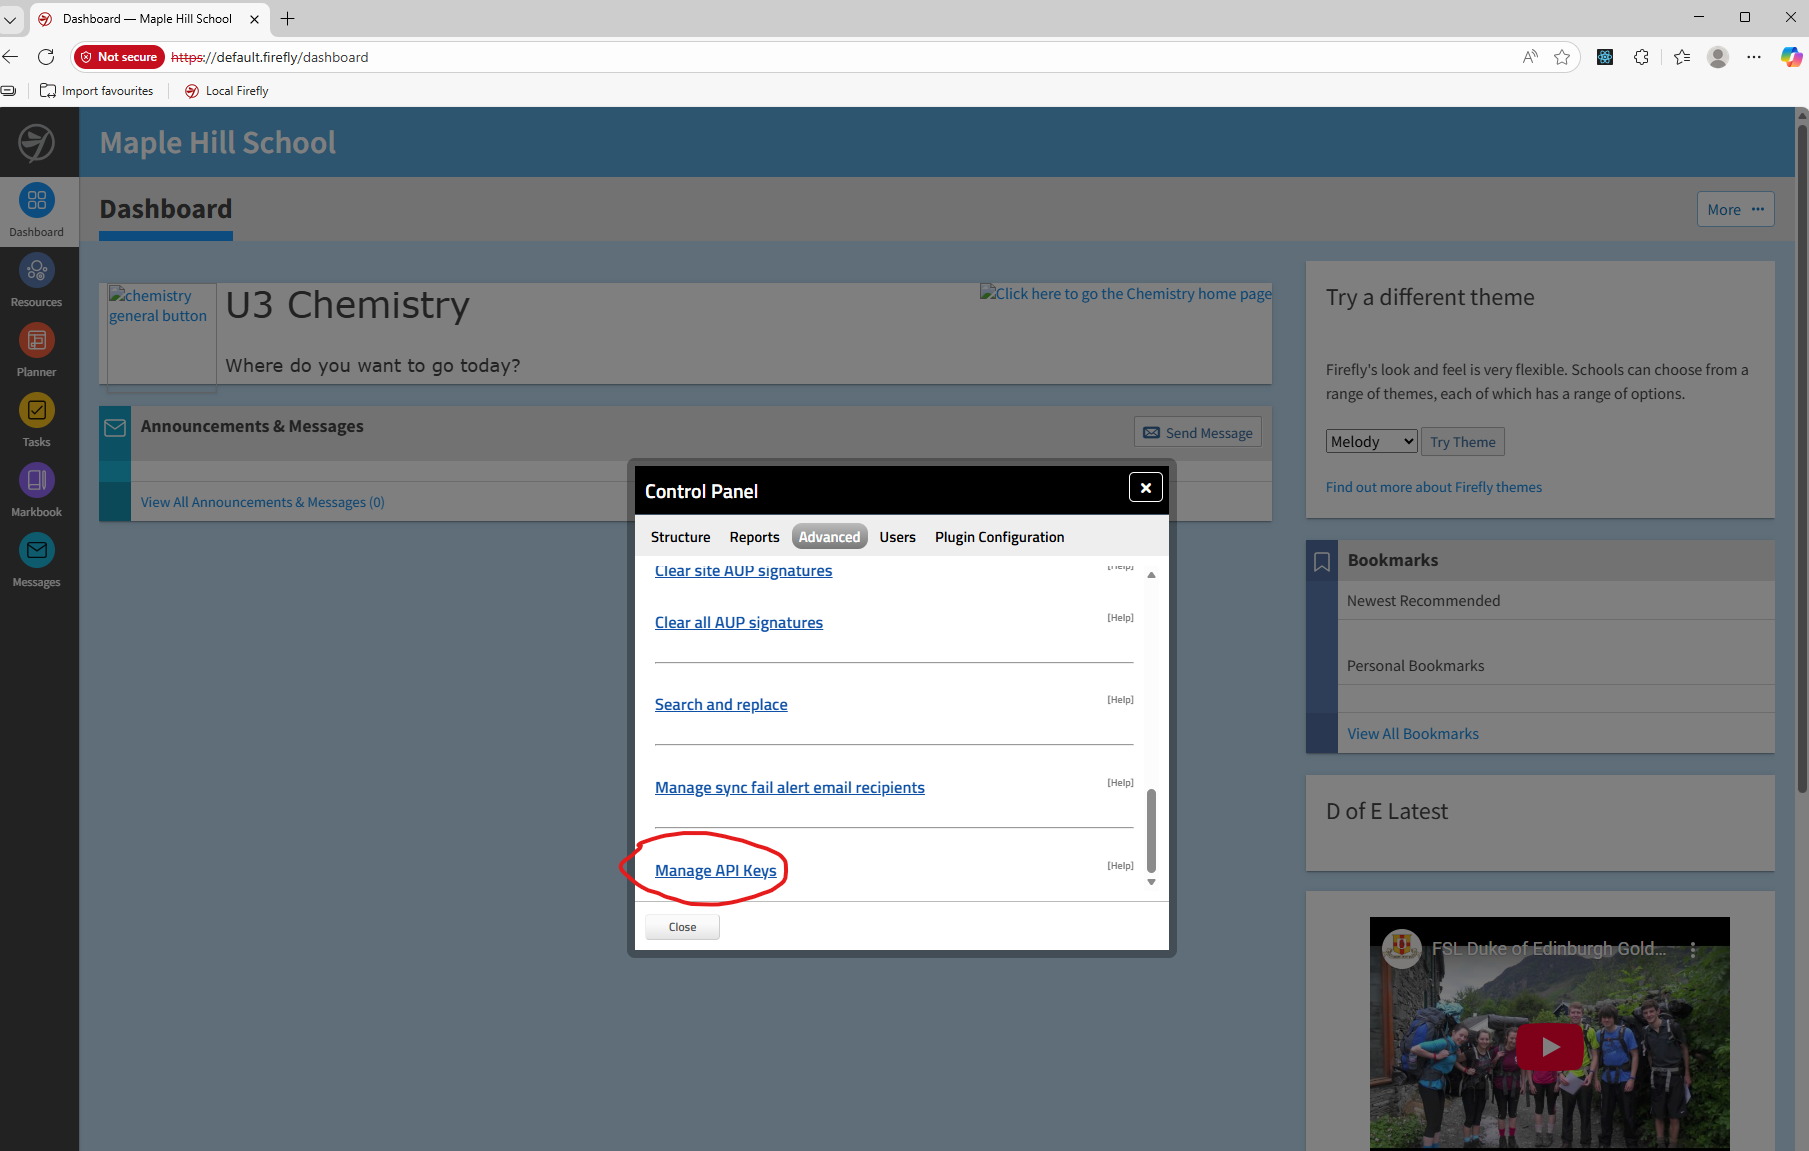1809x1151 pixels.
Task: Open browser profile avatar
Action: point(1718,57)
